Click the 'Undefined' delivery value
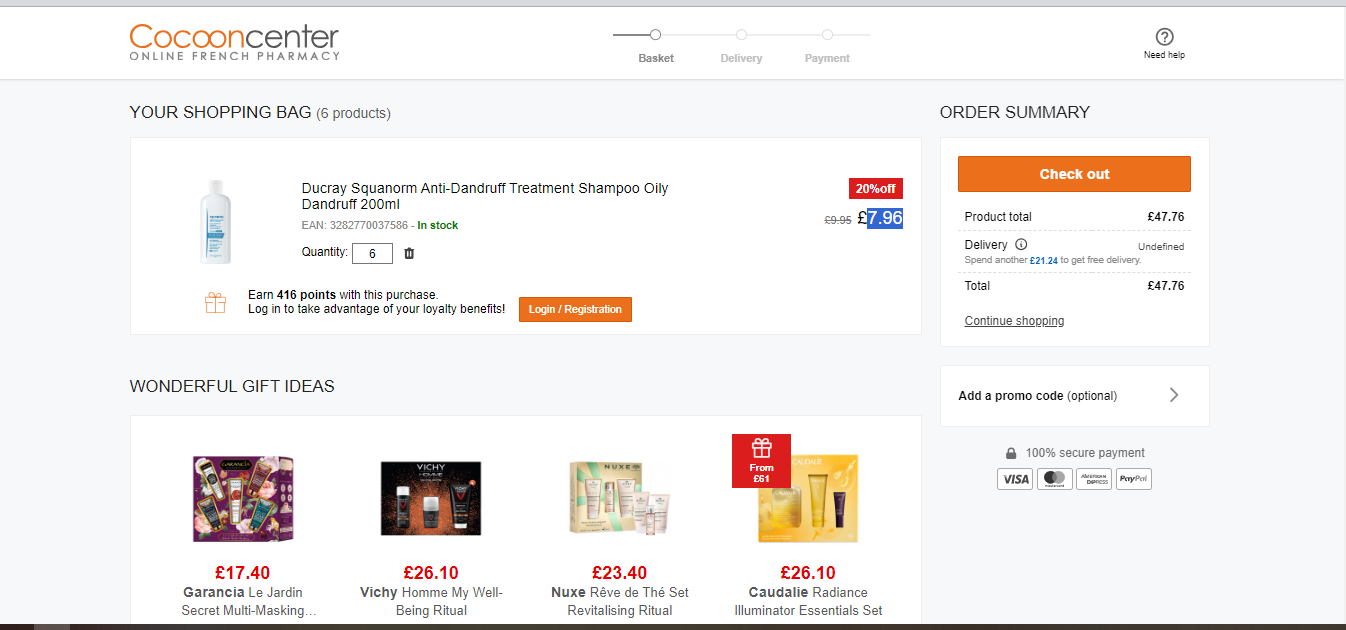Viewport: 1346px width, 630px height. [x=1161, y=246]
